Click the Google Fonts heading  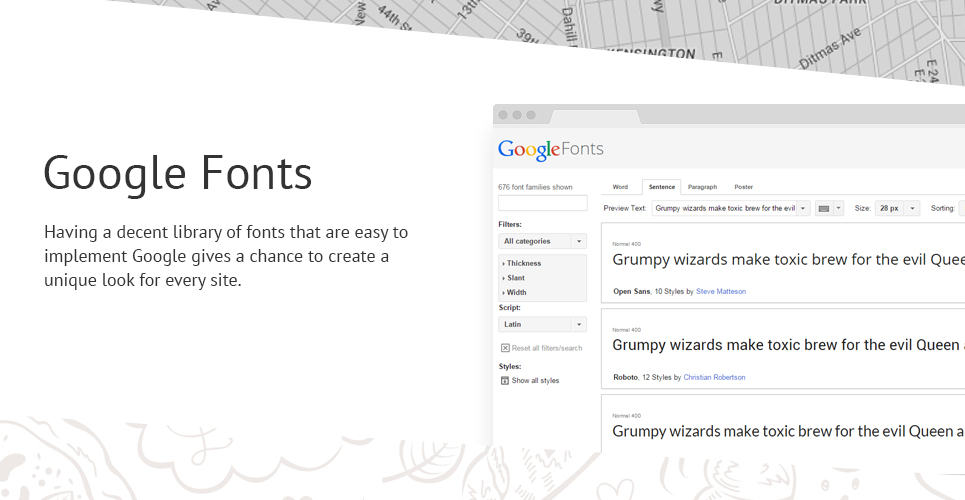(x=178, y=174)
